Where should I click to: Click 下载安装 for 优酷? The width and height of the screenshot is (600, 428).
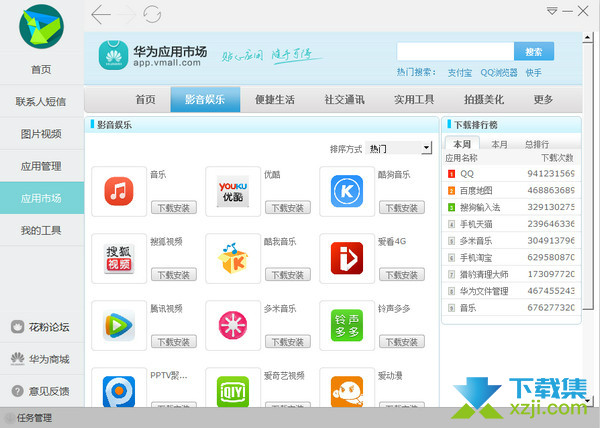point(288,208)
